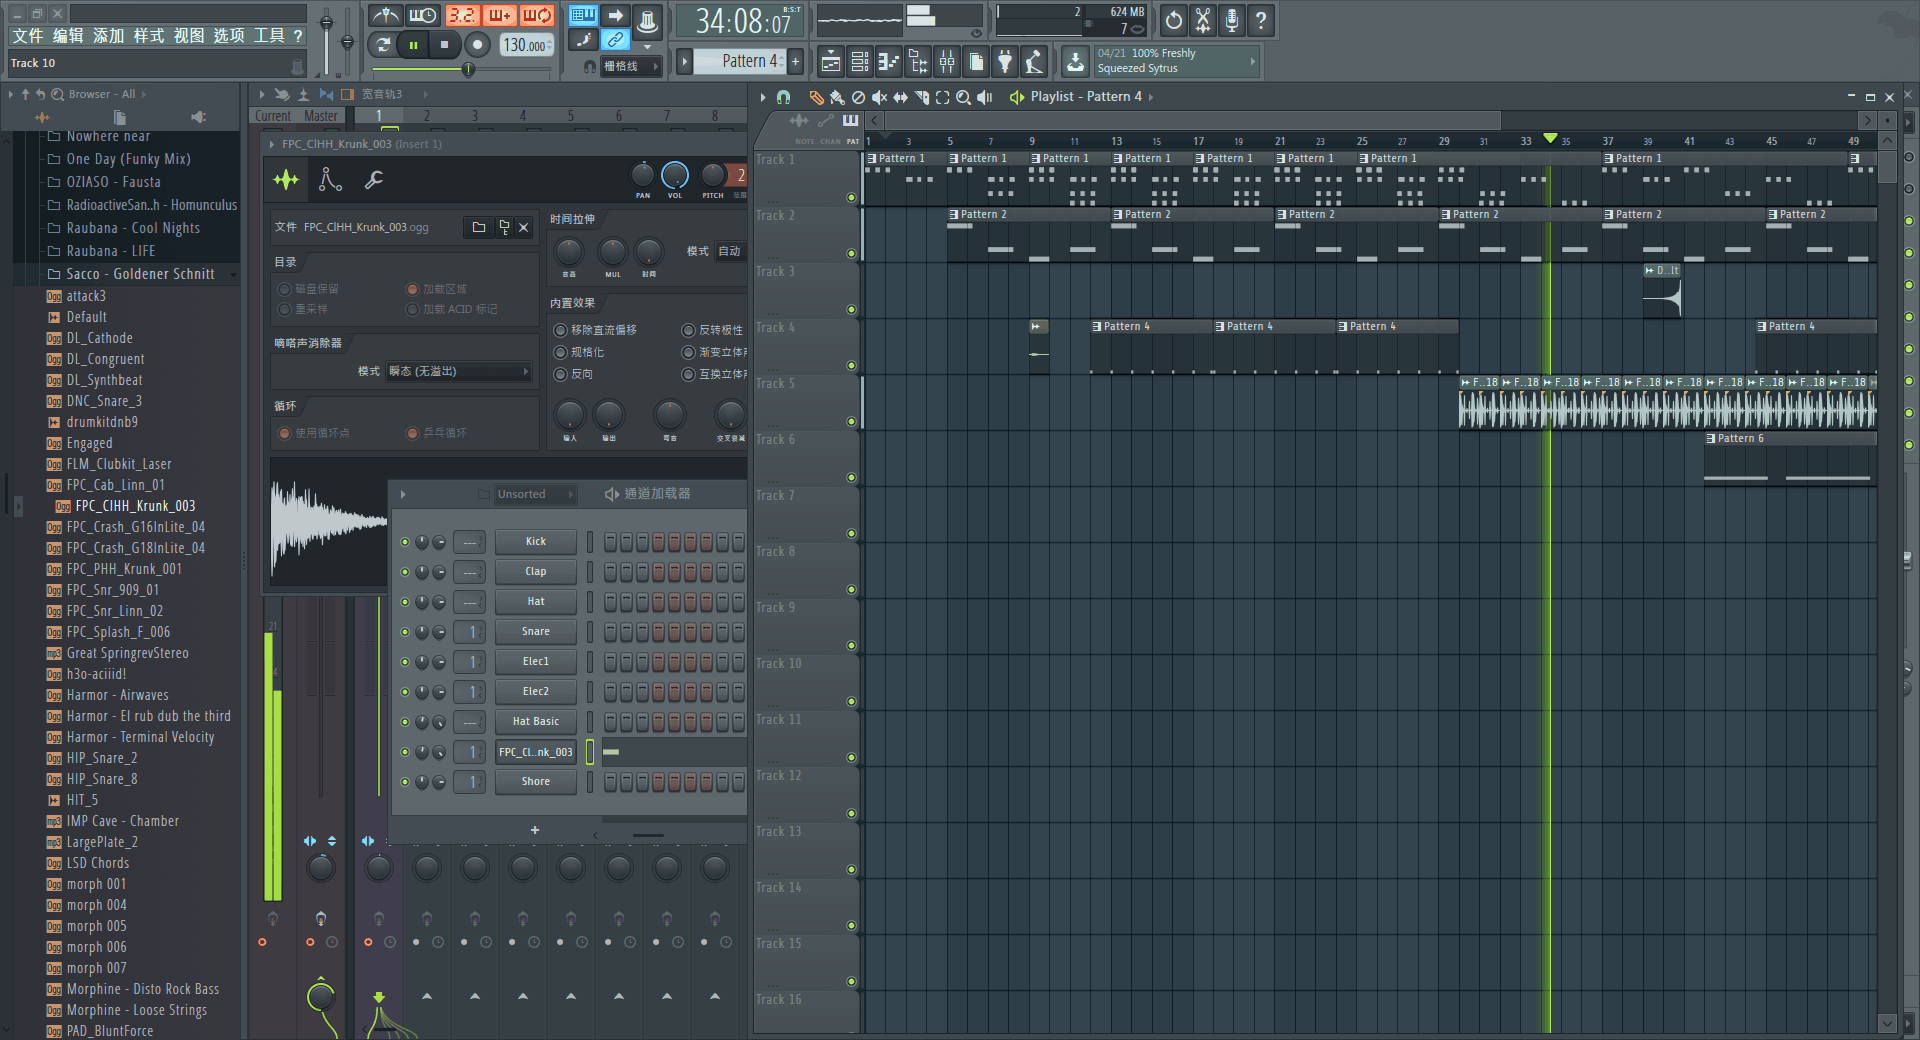1920x1040 pixels.
Task: Select the Playlist delete tool
Action: 858,97
